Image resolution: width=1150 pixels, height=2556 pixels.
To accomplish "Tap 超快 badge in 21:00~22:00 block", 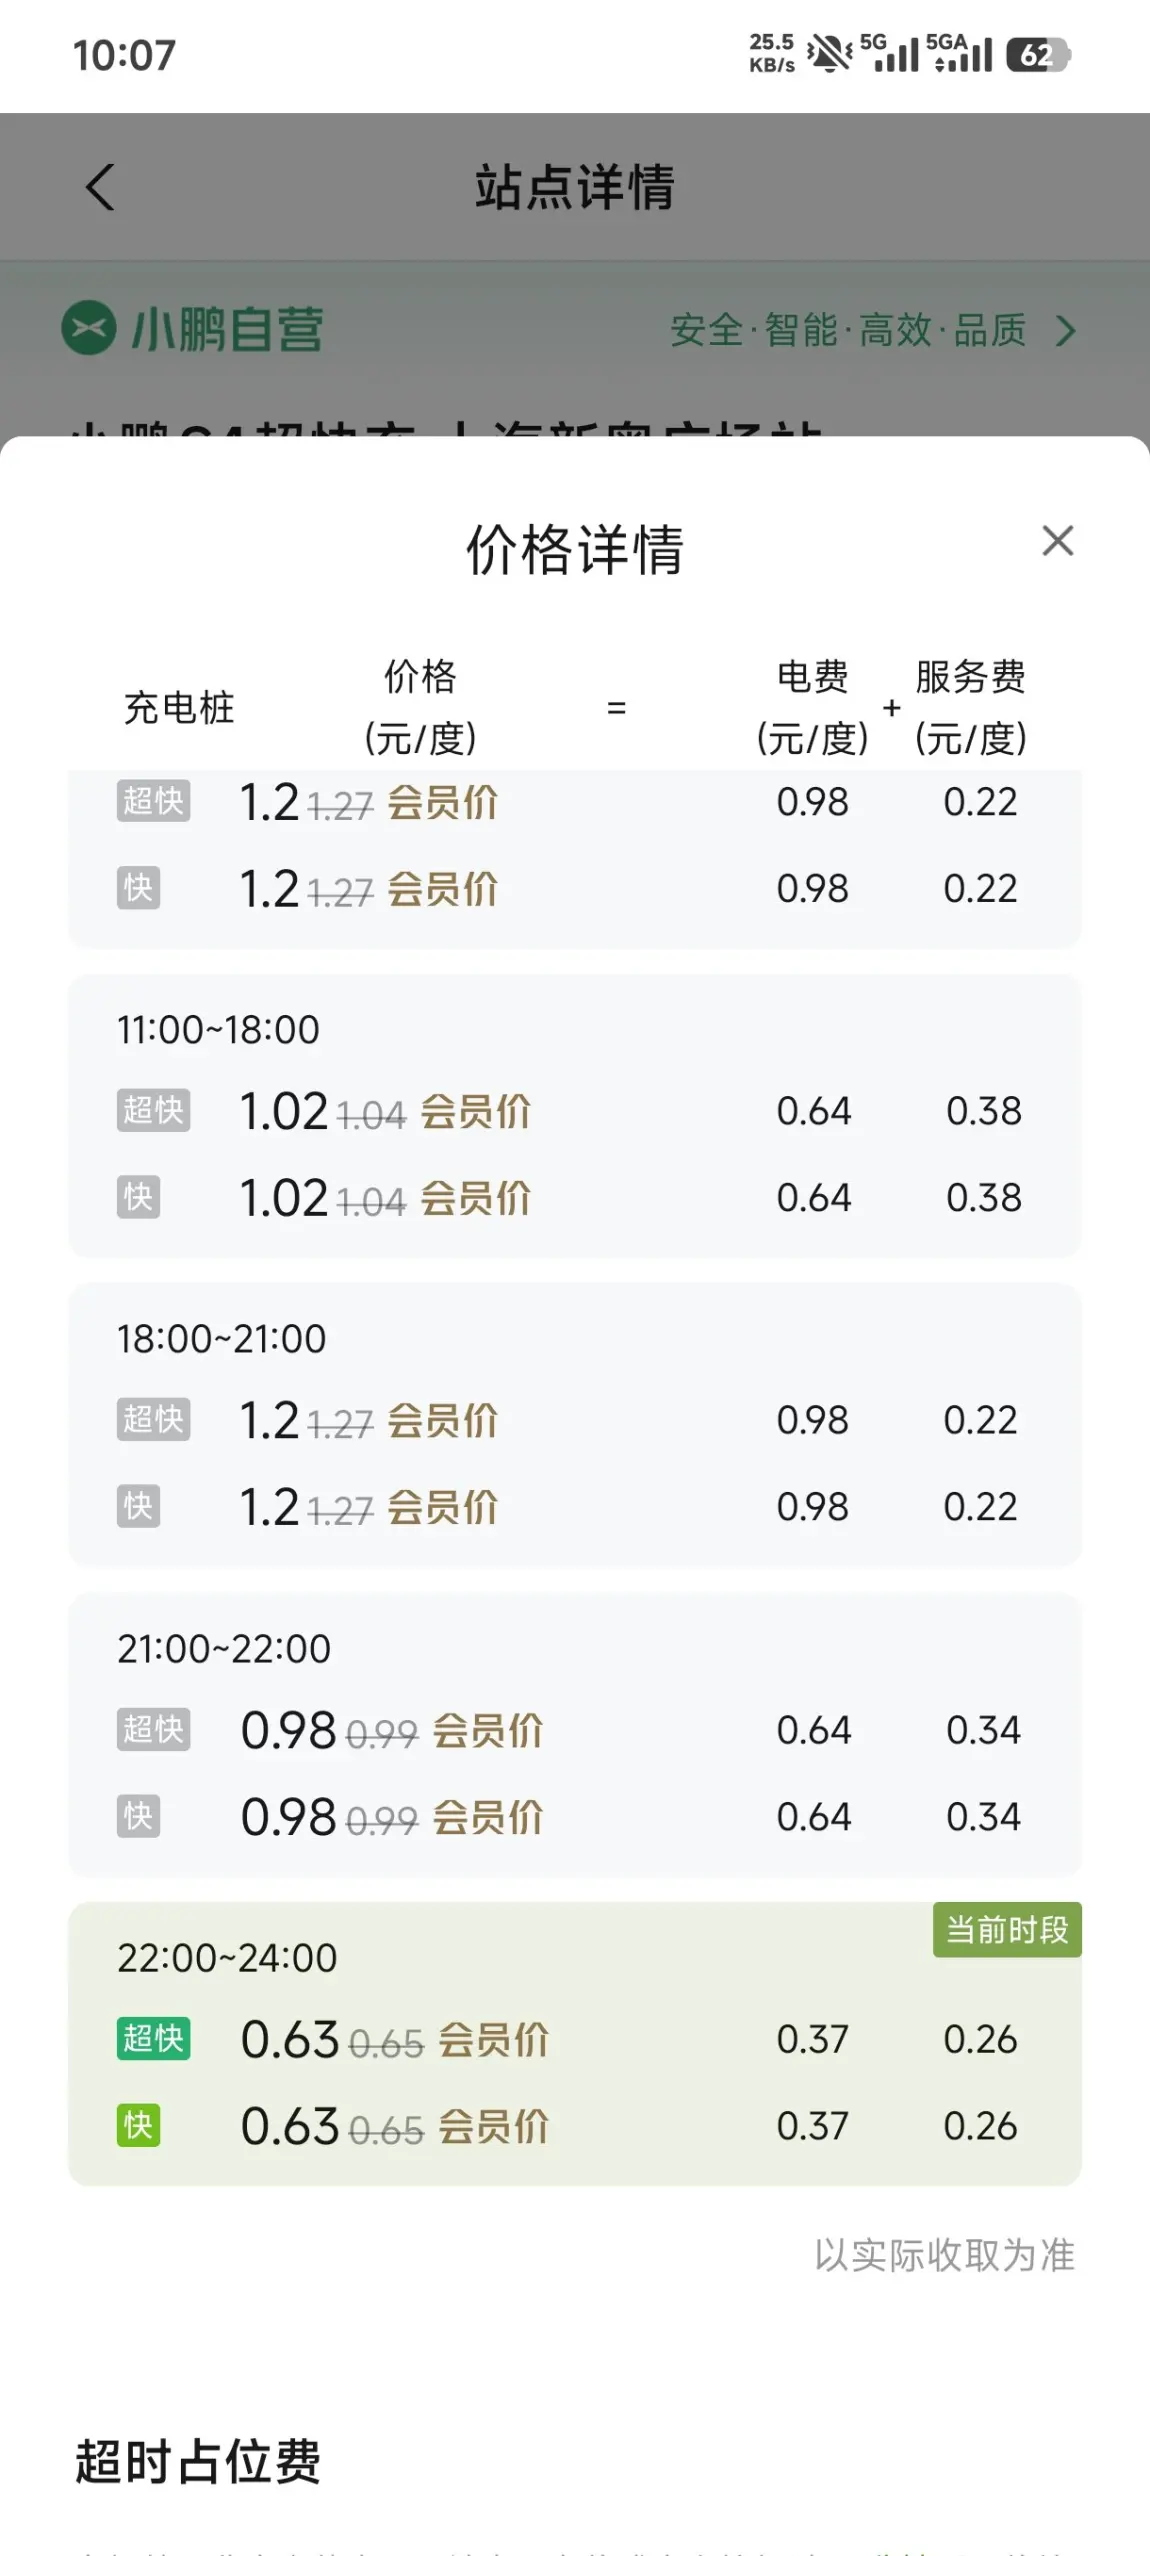I will [x=153, y=1729].
